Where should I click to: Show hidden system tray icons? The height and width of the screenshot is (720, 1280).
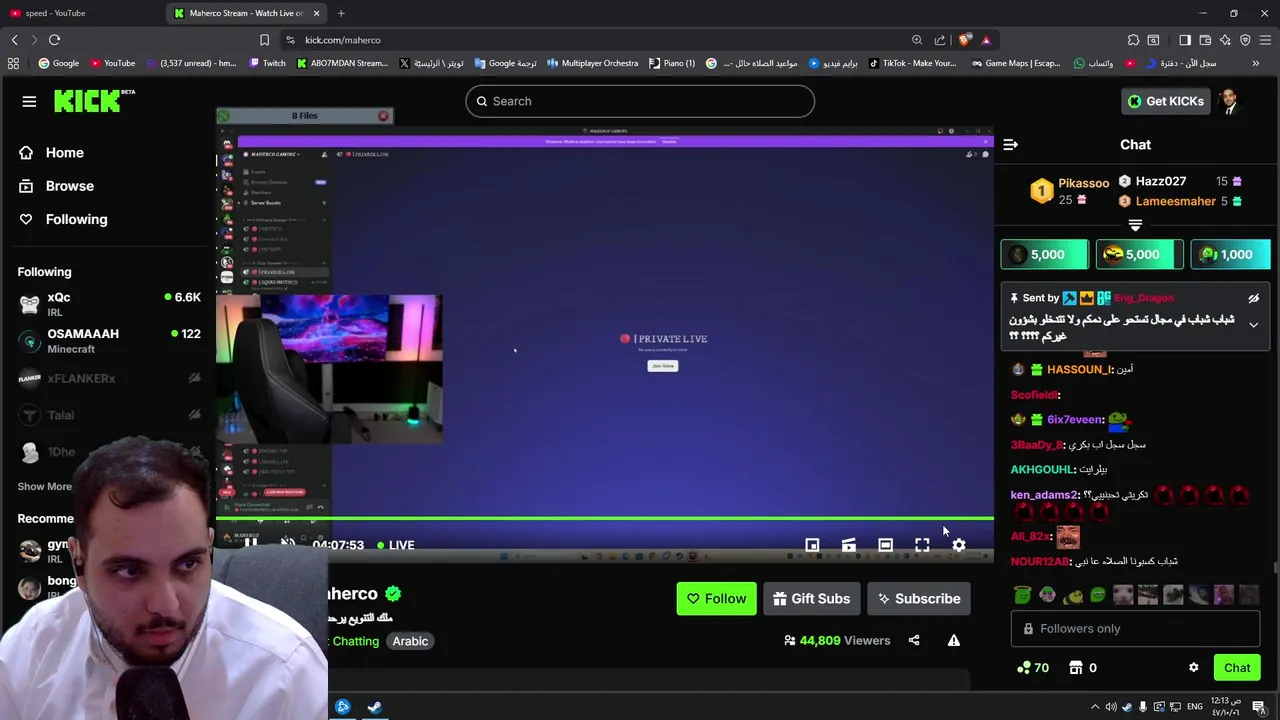click(x=1095, y=707)
